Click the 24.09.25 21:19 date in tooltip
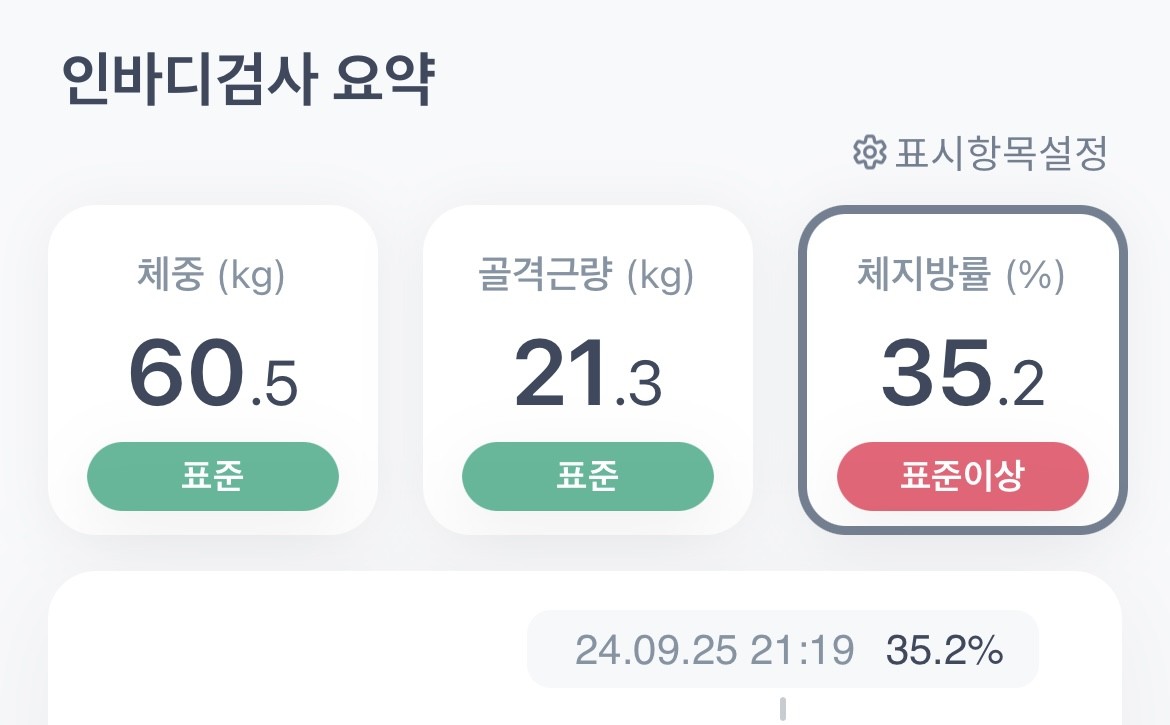This screenshot has height=725, width=1170. pyautogui.click(x=714, y=650)
